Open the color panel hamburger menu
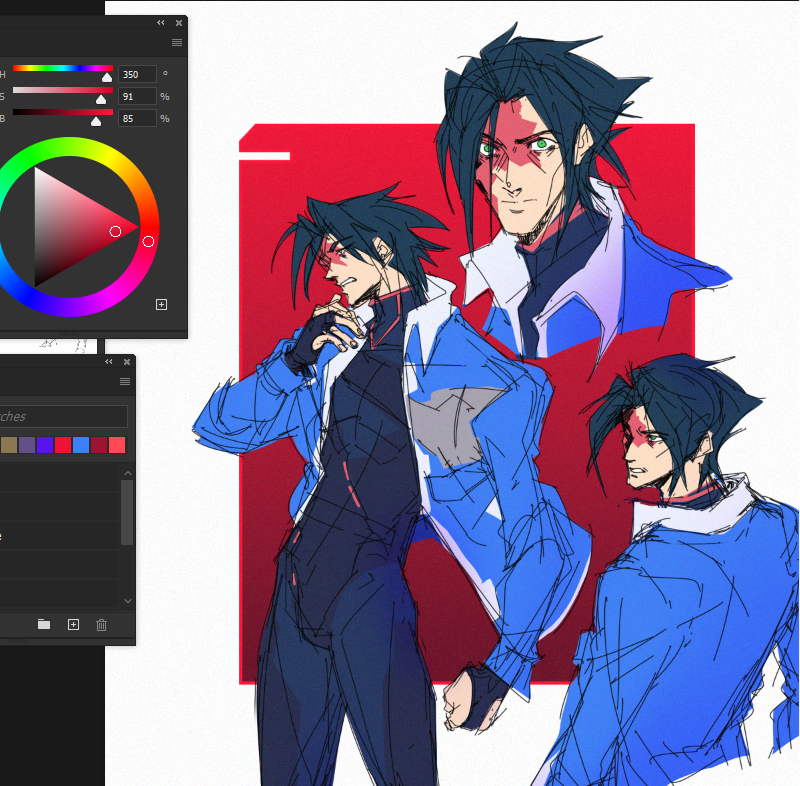This screenshot has height=786, width=800. tap(177, 42)
